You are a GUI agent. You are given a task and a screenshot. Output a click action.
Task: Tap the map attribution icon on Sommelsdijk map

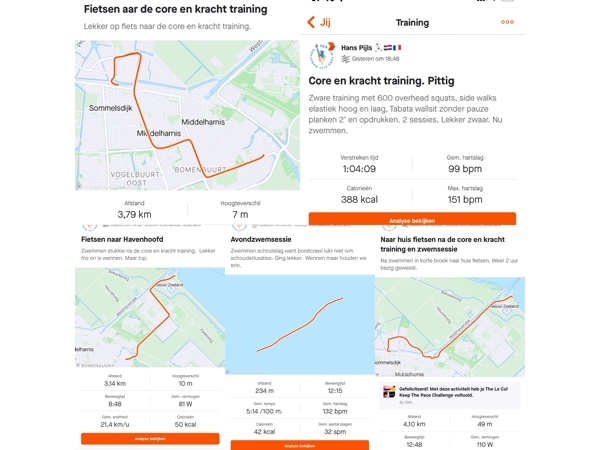79,186
